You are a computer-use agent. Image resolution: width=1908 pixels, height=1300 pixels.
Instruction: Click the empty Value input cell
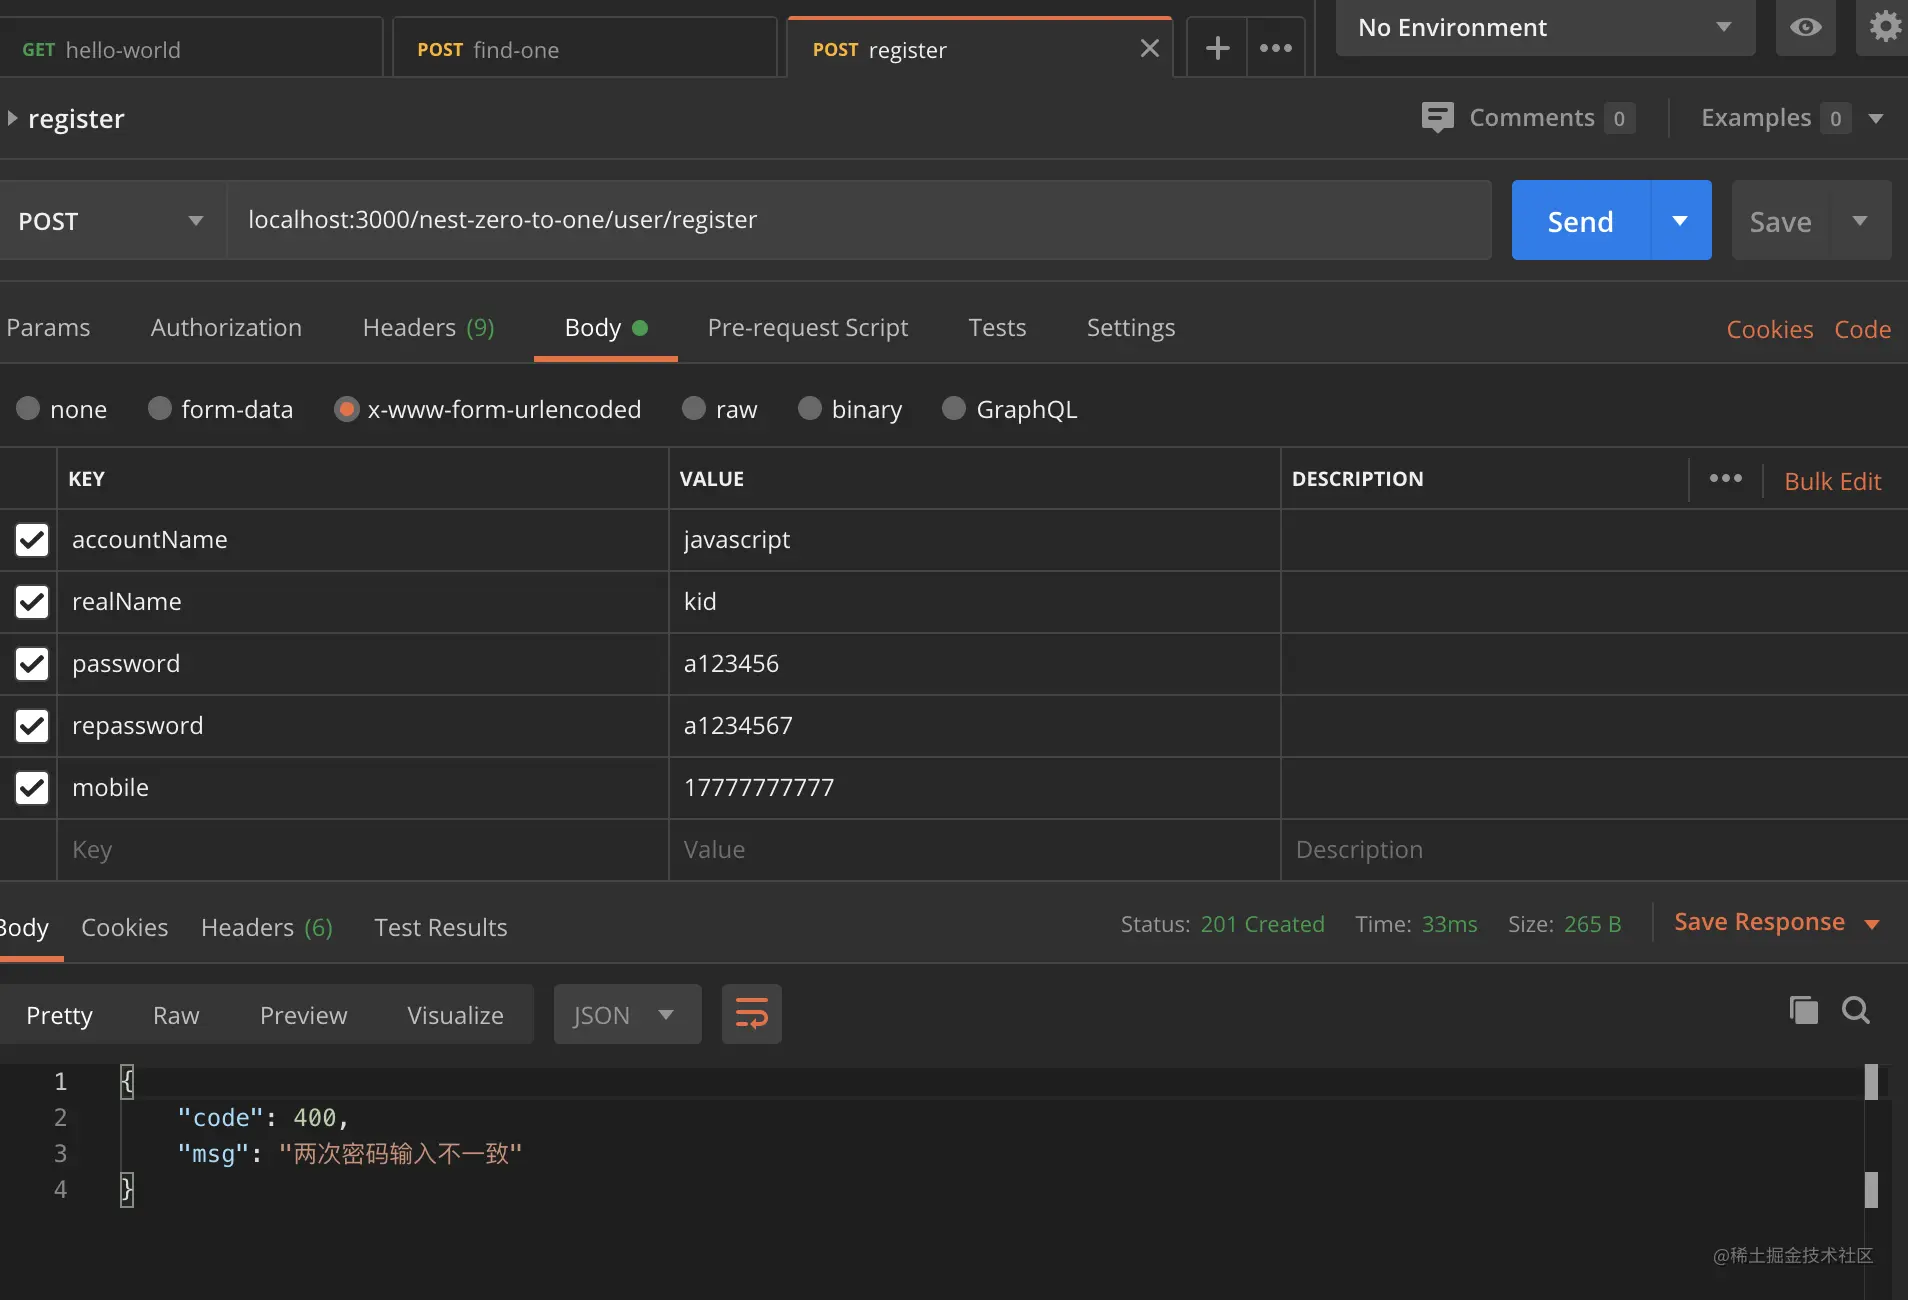pos(974,850)
